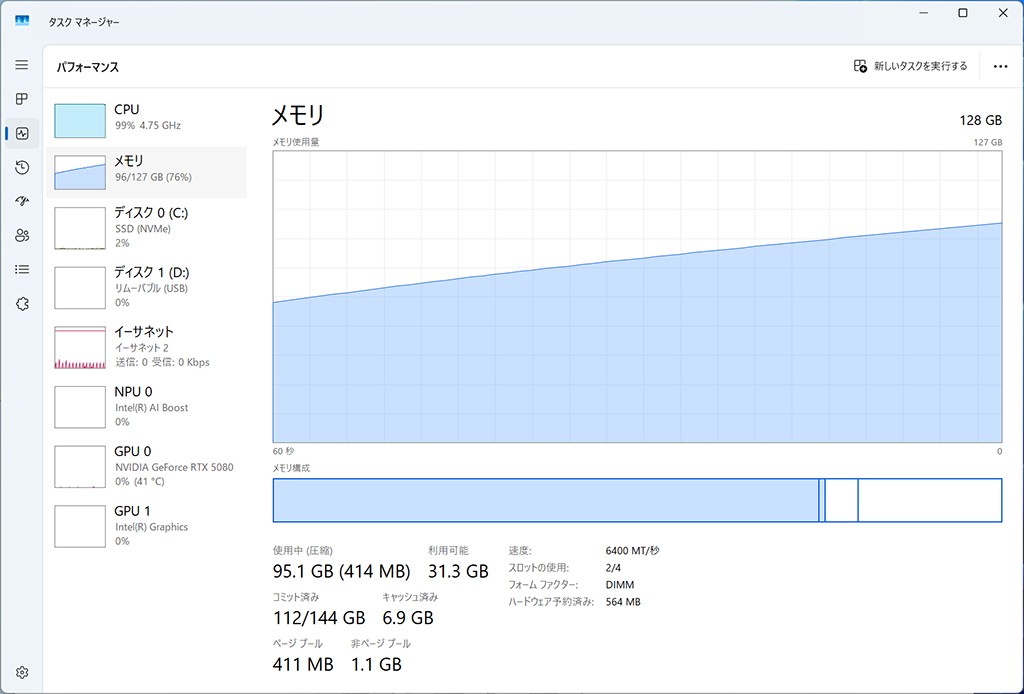This screenshot has height=694, width=1024.
Task: Open Task Manager settings gear
Action: click(x=22, y=672)
